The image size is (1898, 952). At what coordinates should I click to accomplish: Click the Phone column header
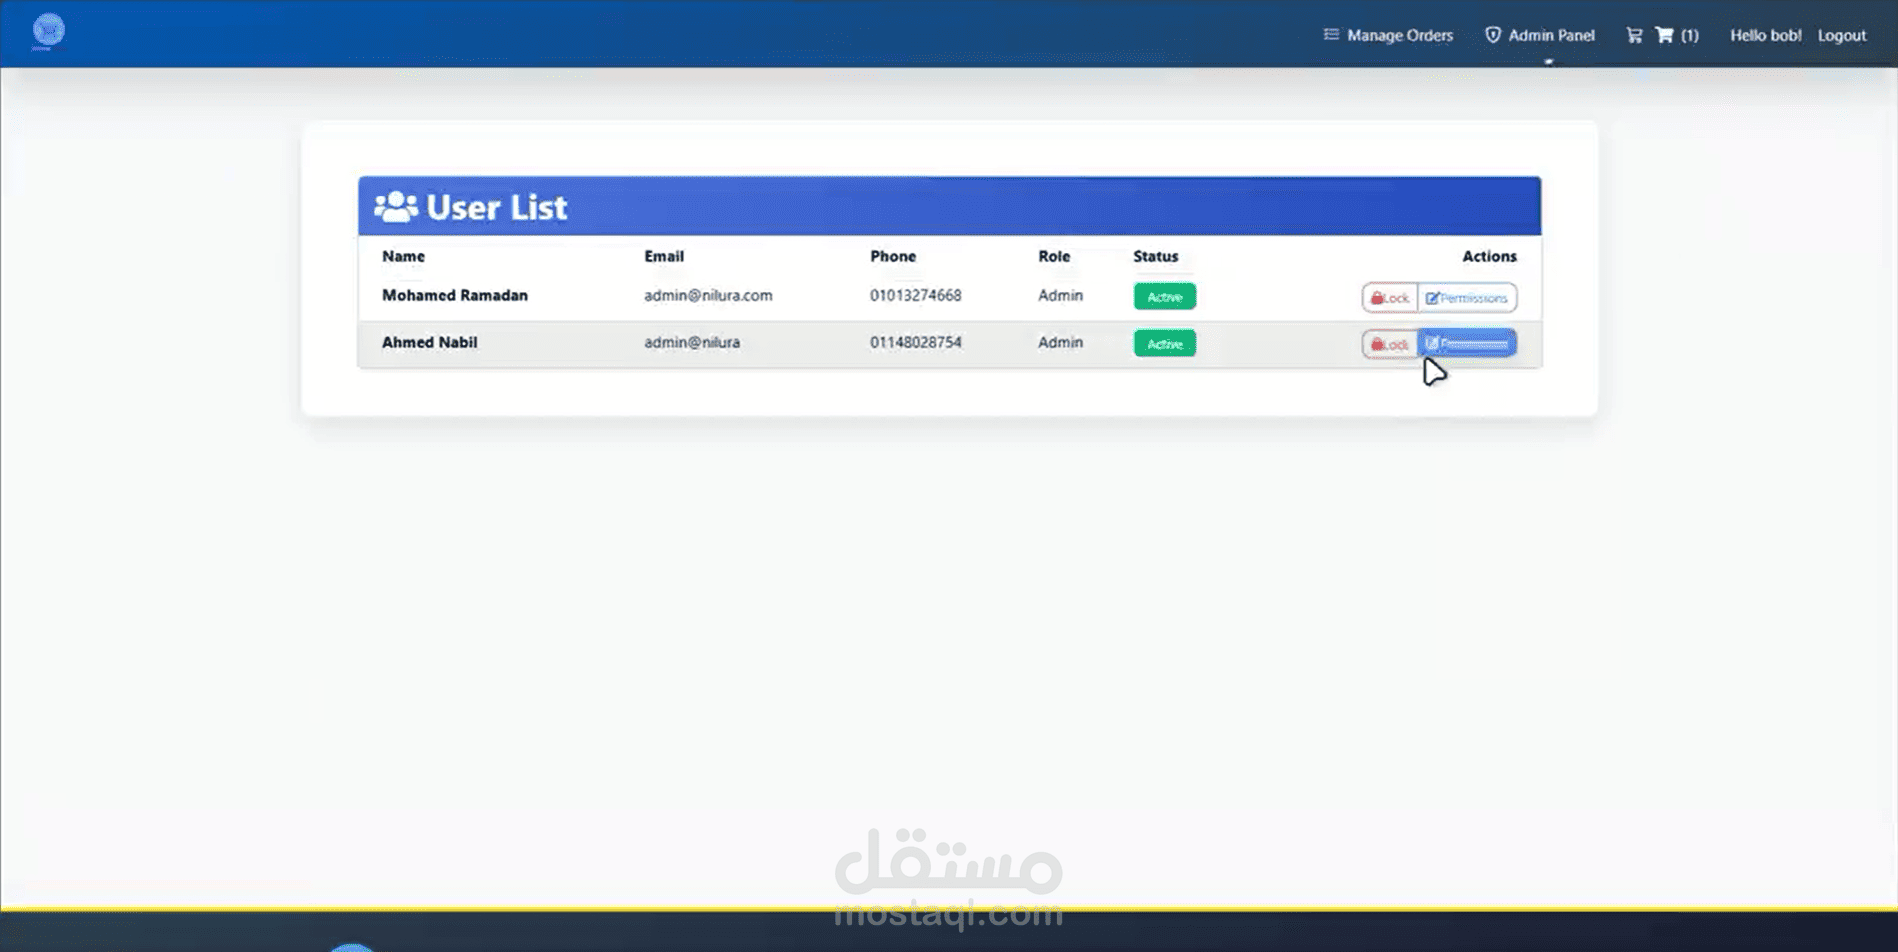tap(893, 256)
